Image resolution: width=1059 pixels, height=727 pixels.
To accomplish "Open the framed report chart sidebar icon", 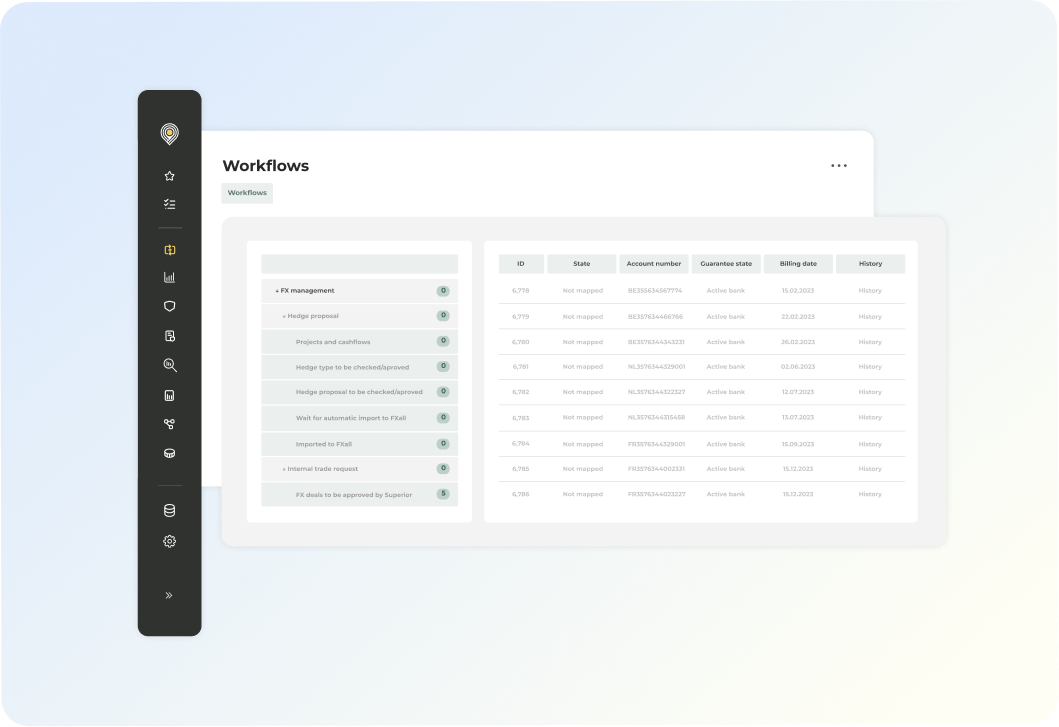I will [x=170, y=395].
